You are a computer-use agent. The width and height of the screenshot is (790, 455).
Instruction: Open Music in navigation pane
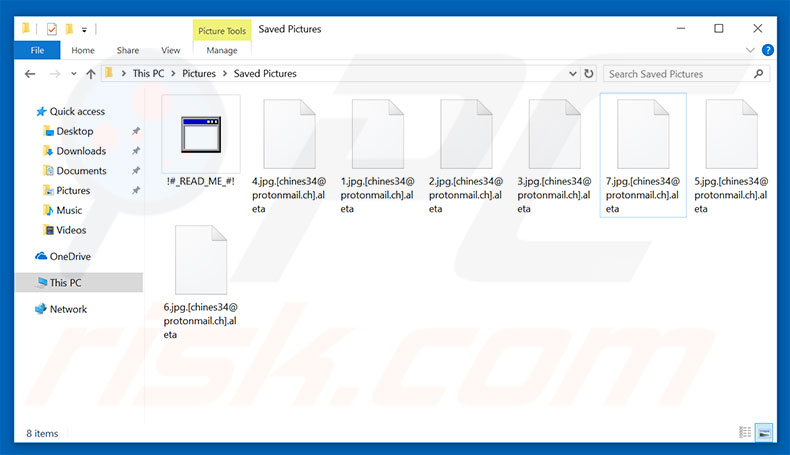(x=69, y=210)
